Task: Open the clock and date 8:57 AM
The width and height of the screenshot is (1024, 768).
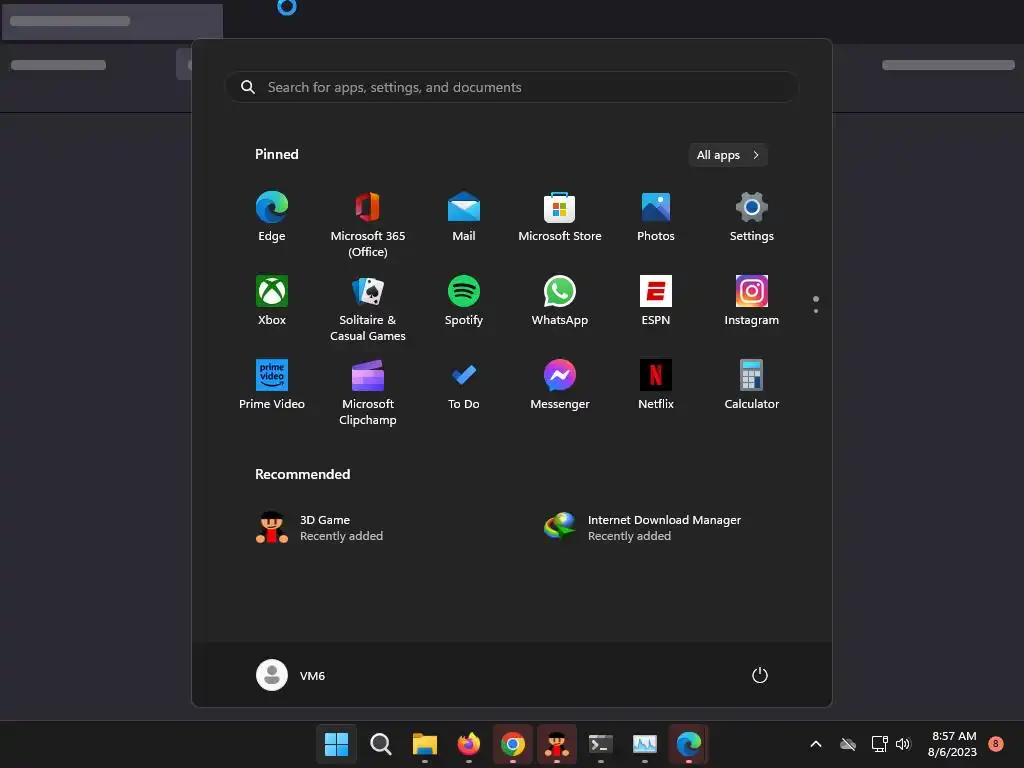Action: coord(953,744)
